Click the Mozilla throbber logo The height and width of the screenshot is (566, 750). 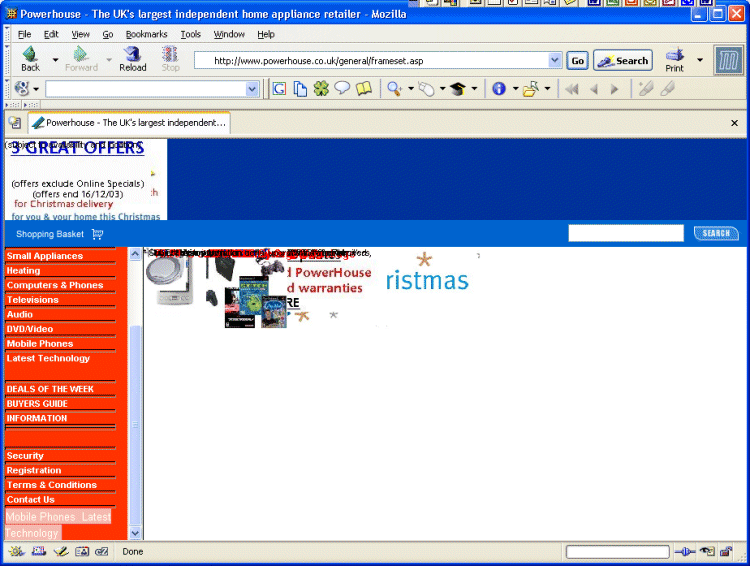[x=728, y=60]
